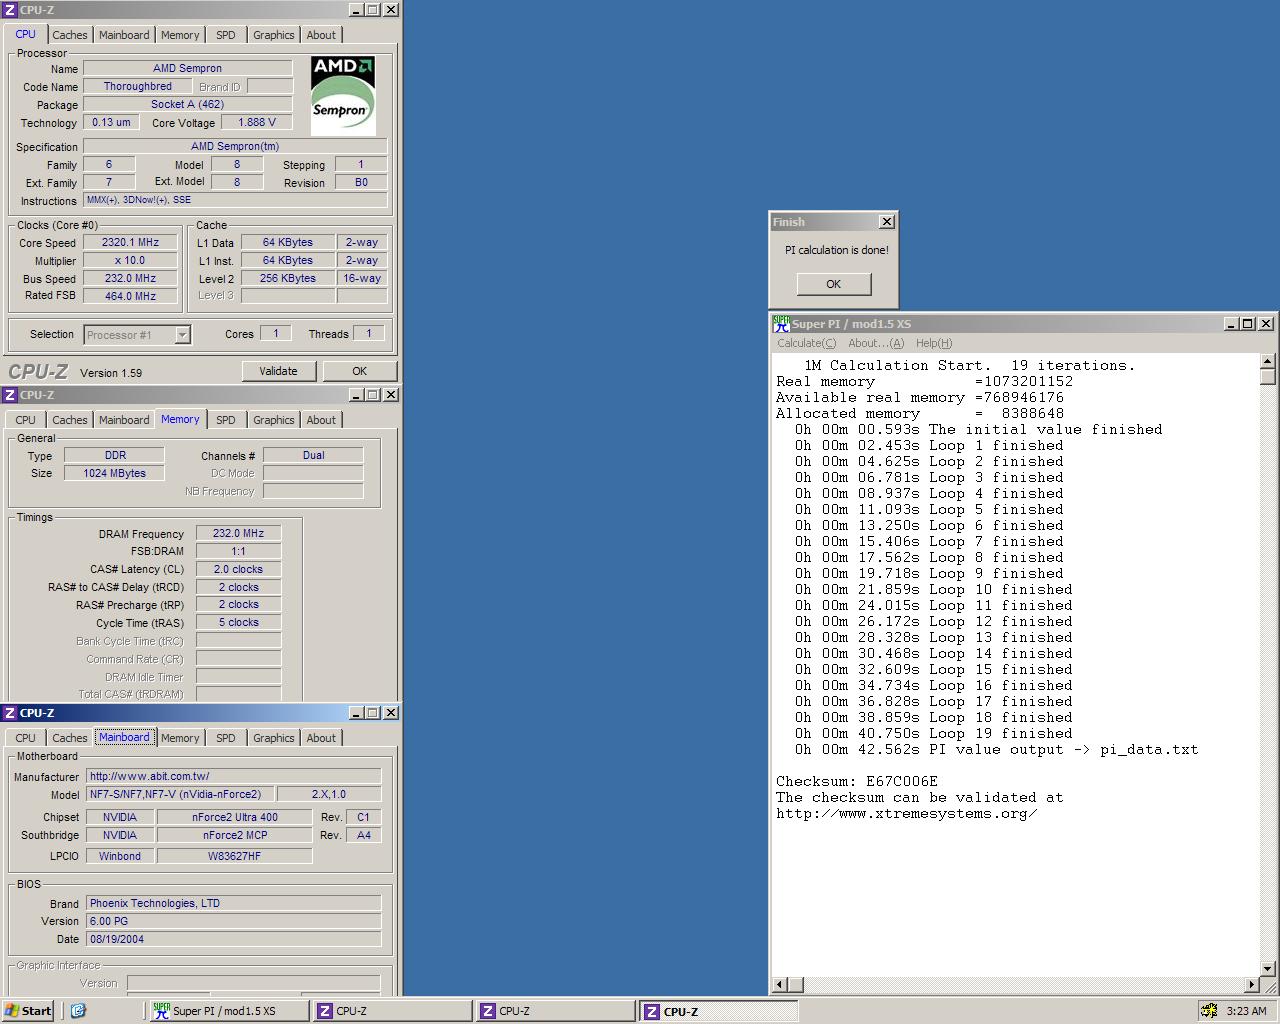Close the Finish dialog
The height and width of the screenshot is (1024, 1280).
click(x=886, y=222)
